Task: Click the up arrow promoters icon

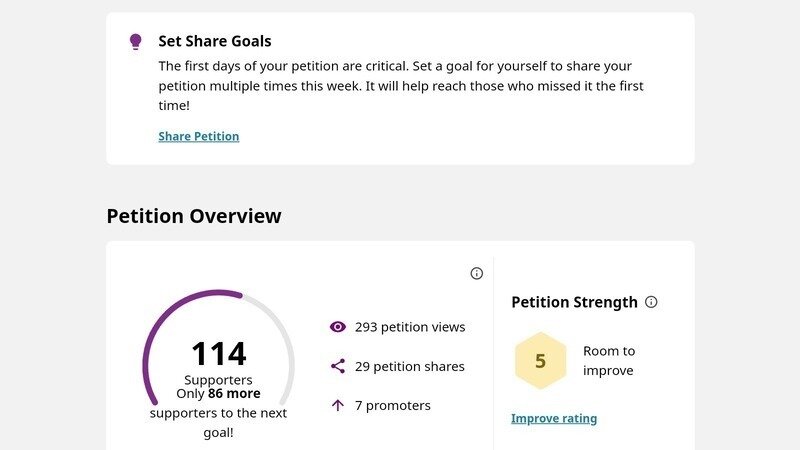Action: click(x=337, y=406)
